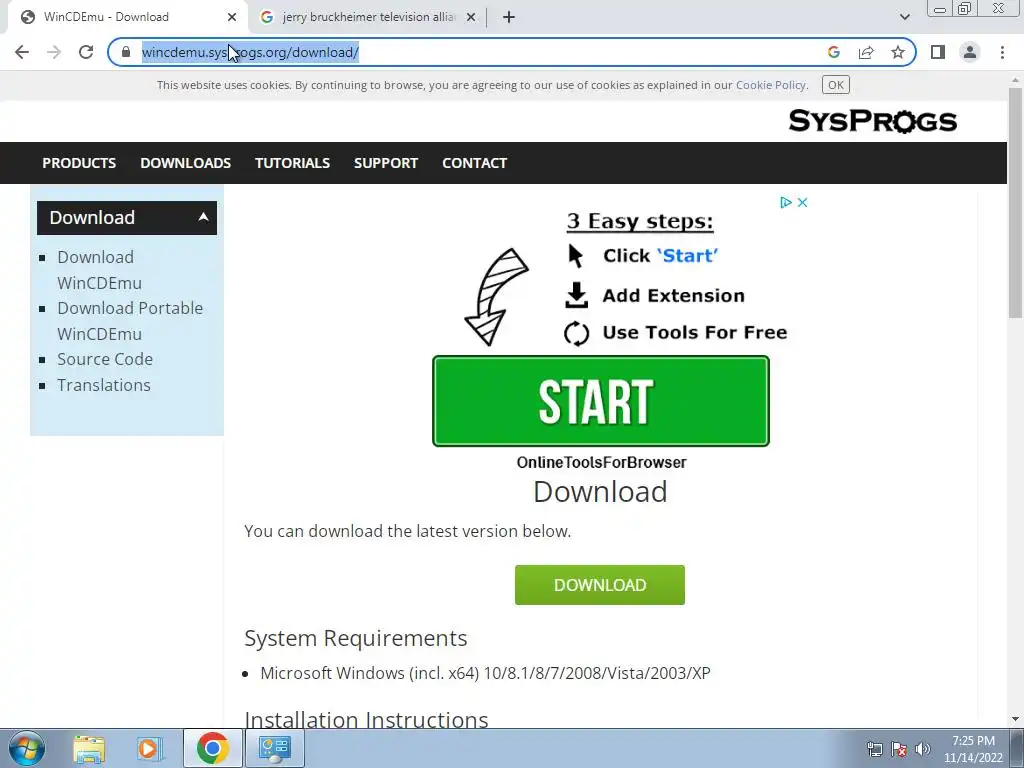Open the DOWNLOADS menu
Screen dimensions: 1024x768
185,163
